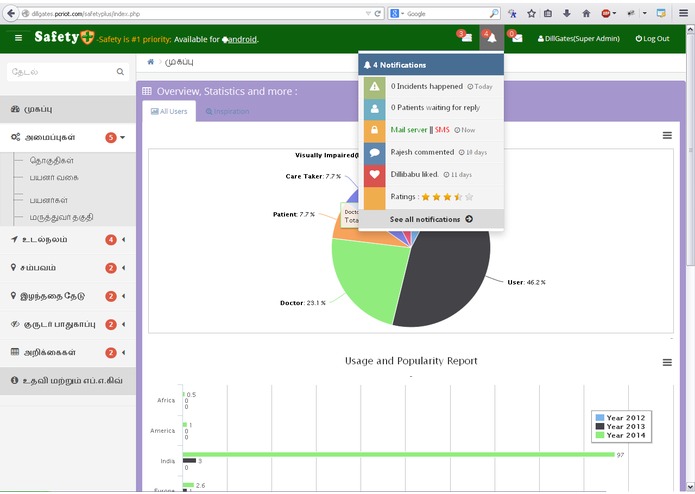Screen dimensions: 695x494
Task: Open the URL bar history dropdown arrow
Action: pyautogui.click(x=368, y=14)
